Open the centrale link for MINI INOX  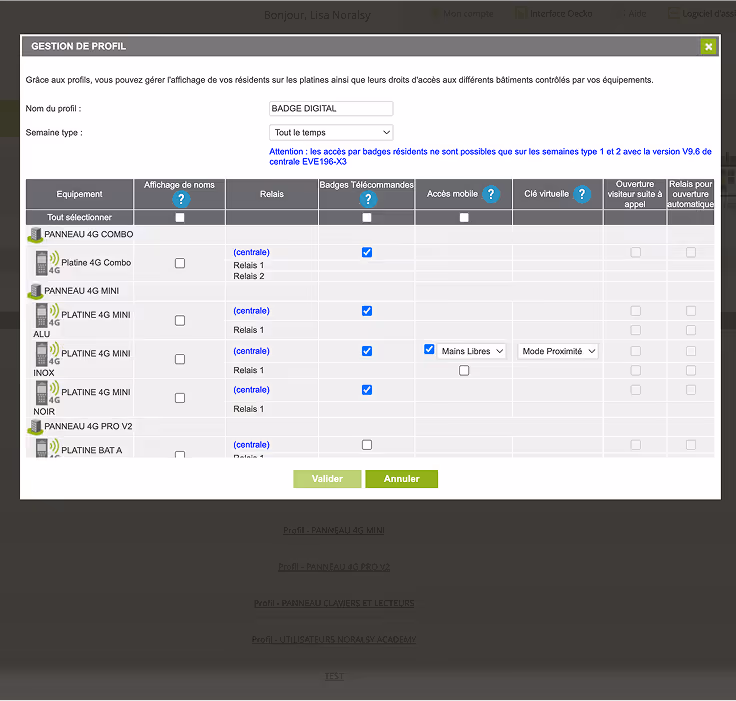(252, 352)
